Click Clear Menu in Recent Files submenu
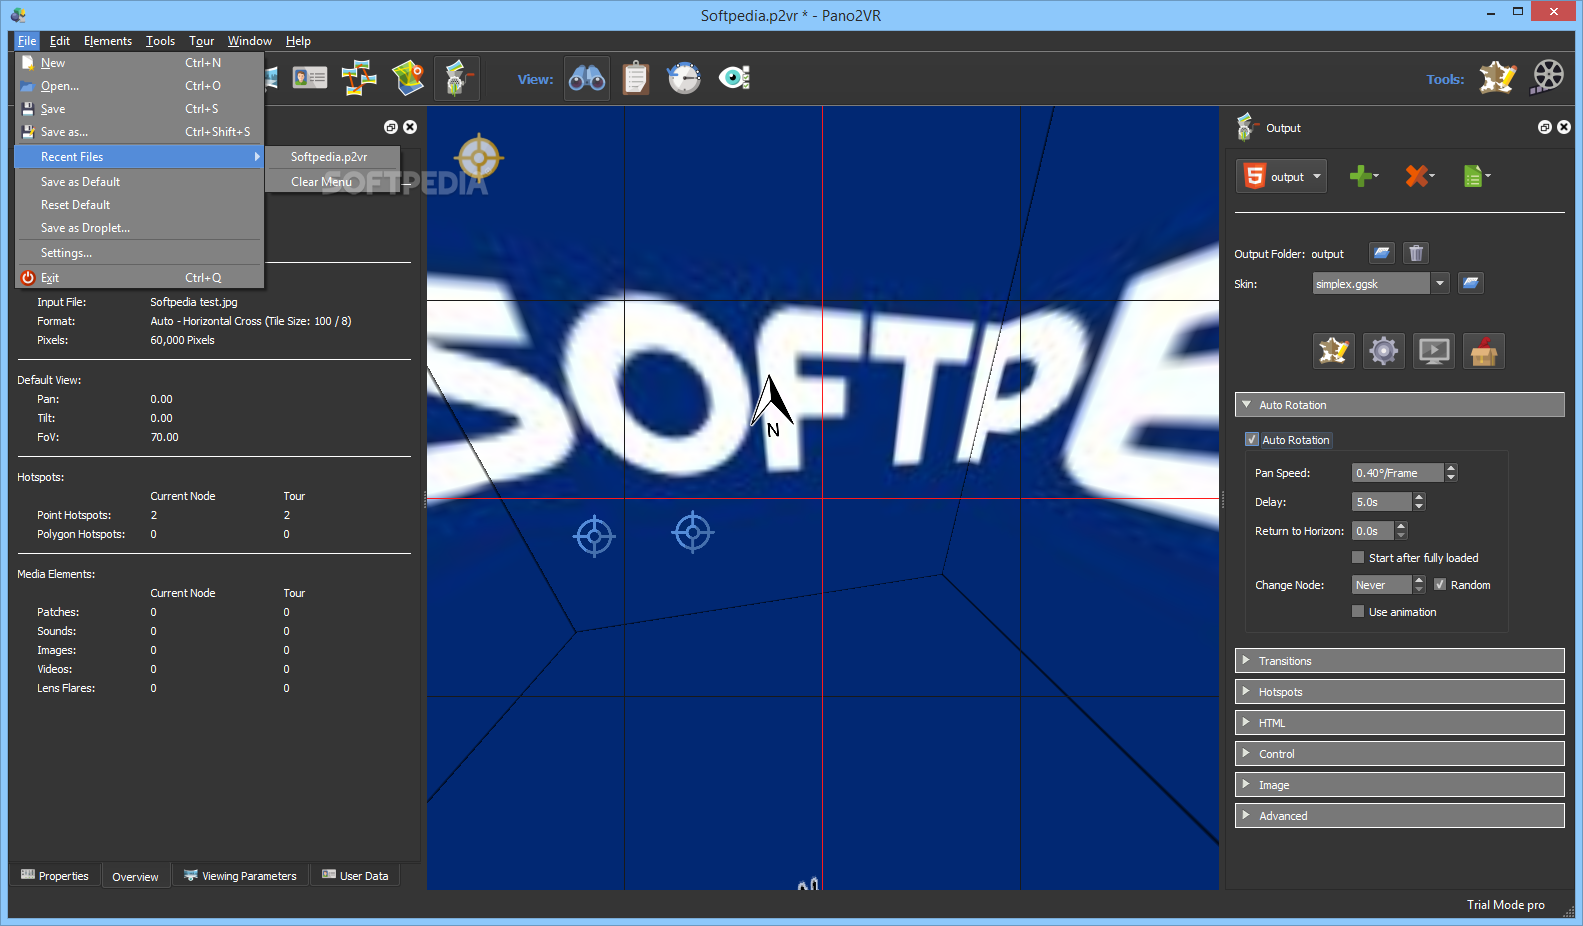1583x926 pixels. tap(333, 182)
